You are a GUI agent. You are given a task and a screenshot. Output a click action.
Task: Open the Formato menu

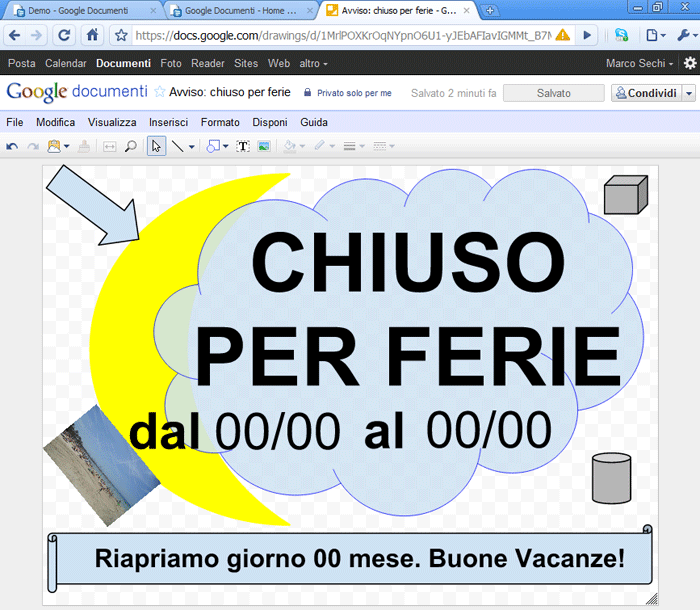[x=220, y=122]
